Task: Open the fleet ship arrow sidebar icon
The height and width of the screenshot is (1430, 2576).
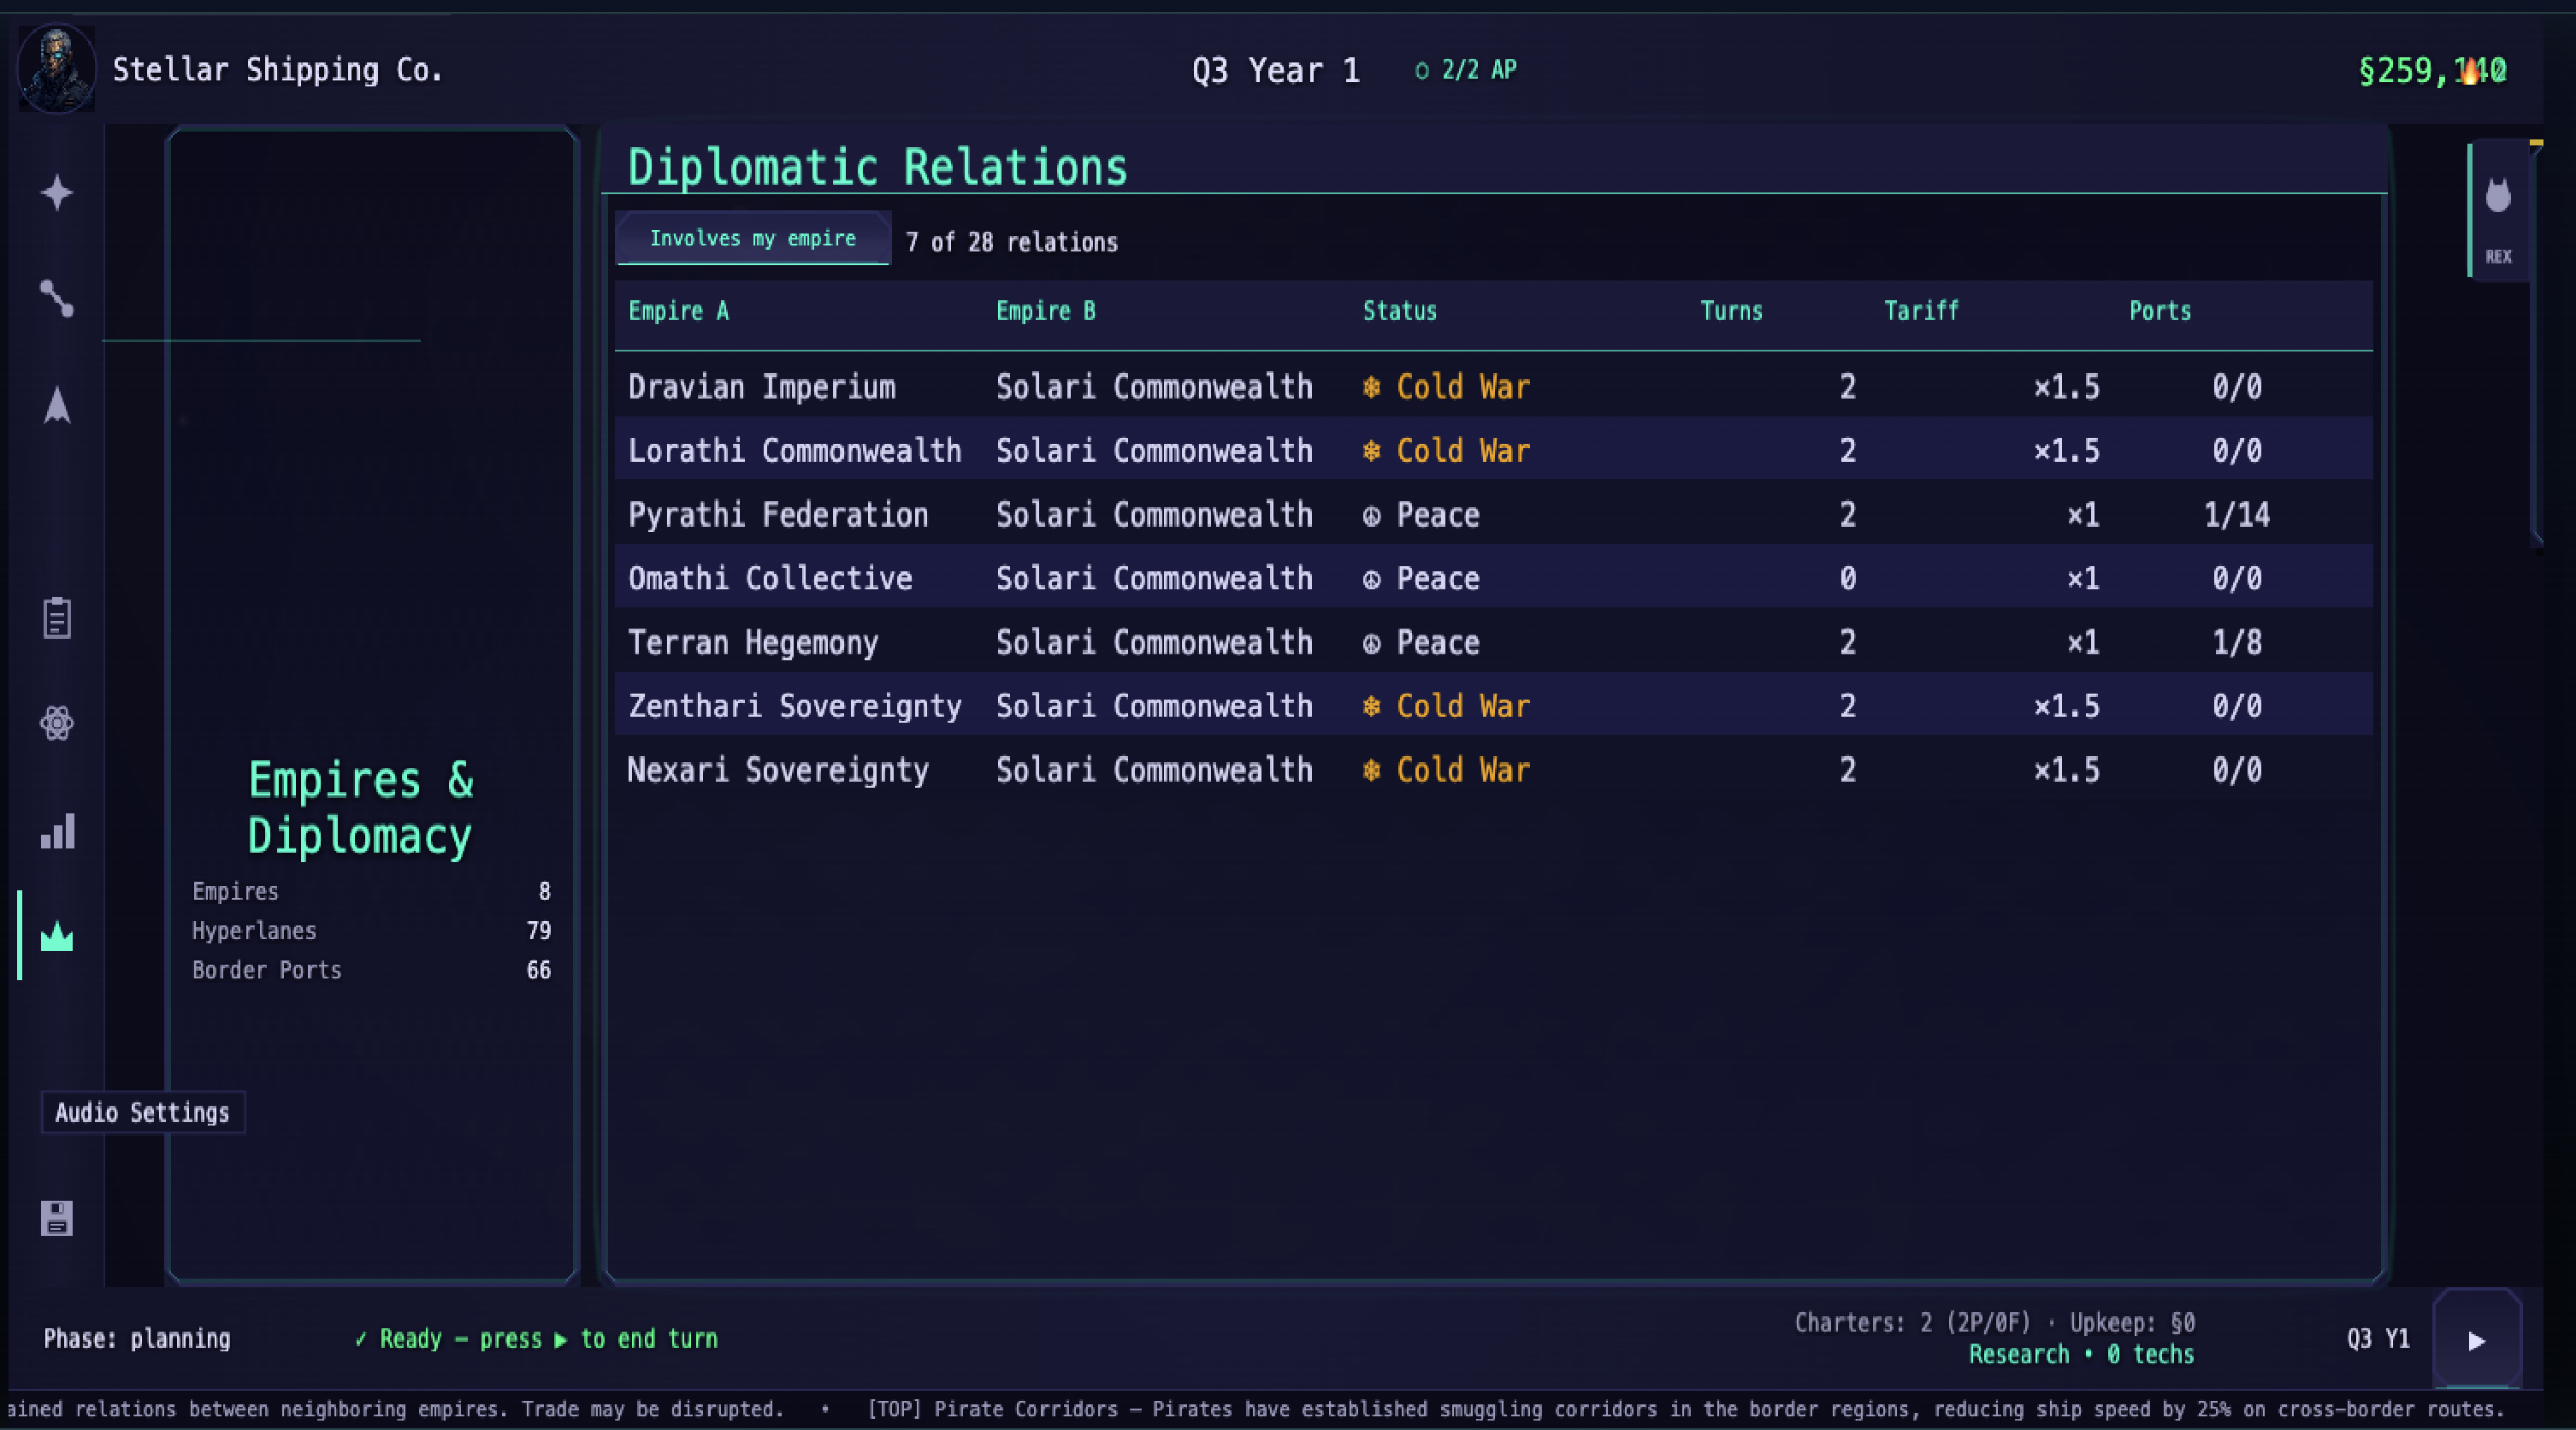Action: click(x=57, y=405)
